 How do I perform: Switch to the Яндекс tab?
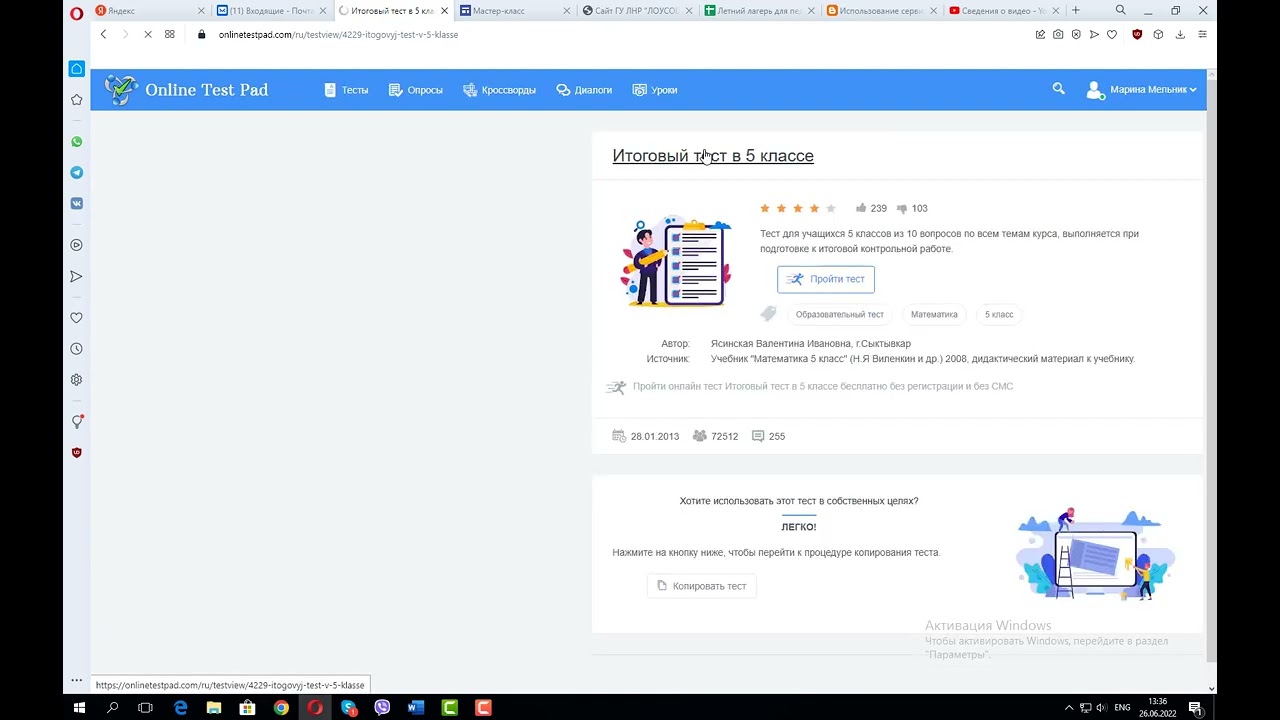coord(147,11)
